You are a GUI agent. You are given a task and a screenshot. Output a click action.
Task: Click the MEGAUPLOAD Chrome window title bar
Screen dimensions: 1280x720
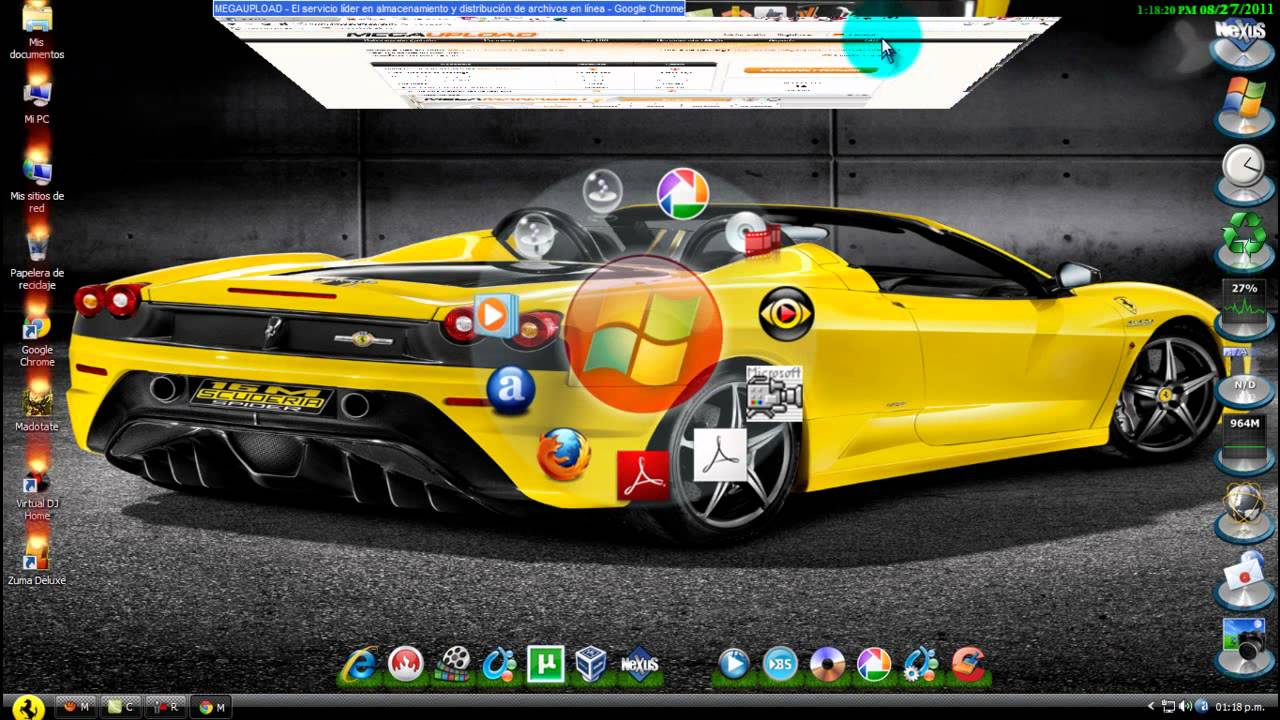449,8
